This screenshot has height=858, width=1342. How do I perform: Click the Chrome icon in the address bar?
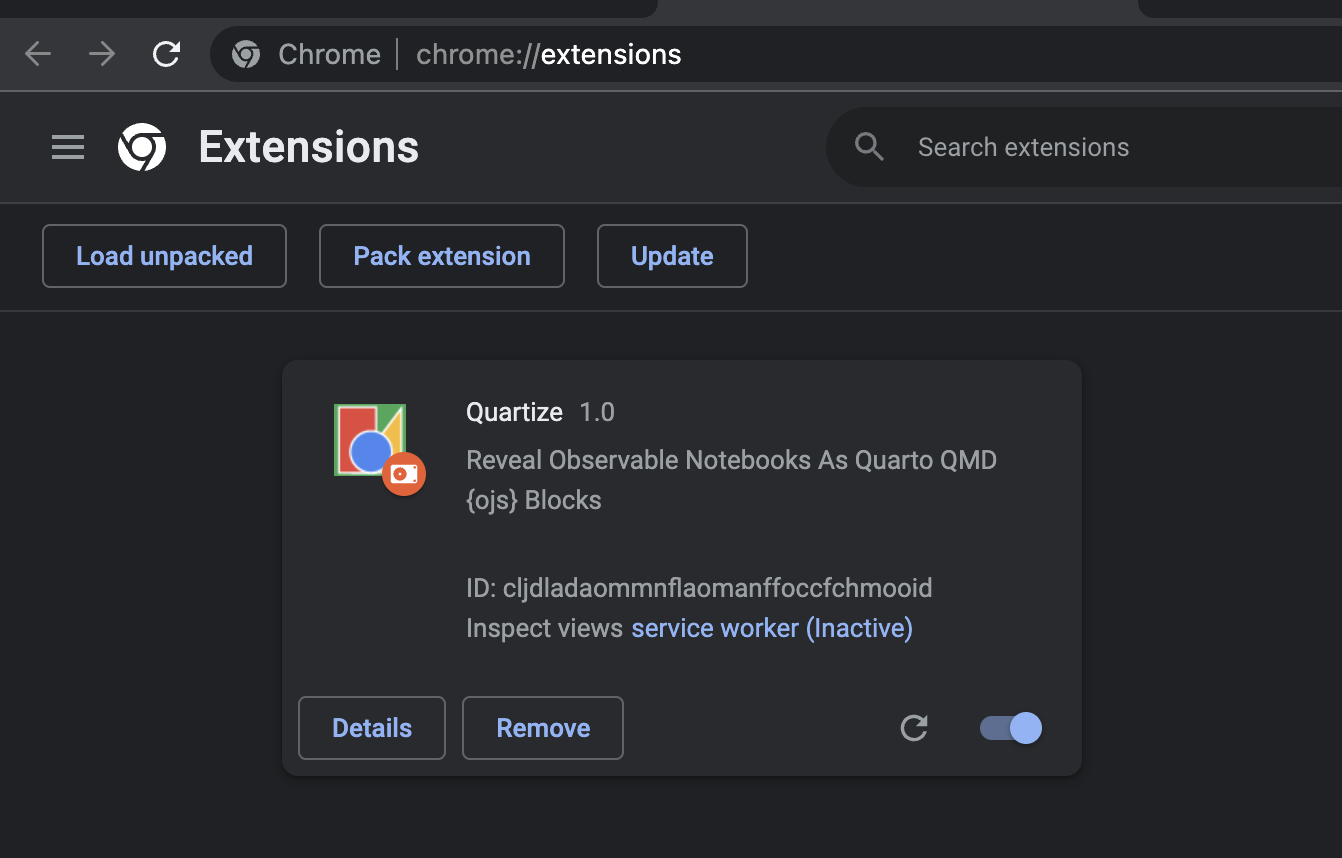(246, 54)
